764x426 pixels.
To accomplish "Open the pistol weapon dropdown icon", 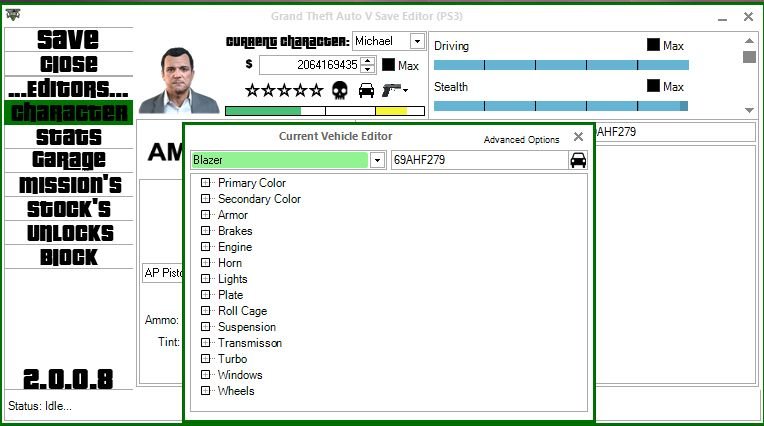I will [395, 90].
